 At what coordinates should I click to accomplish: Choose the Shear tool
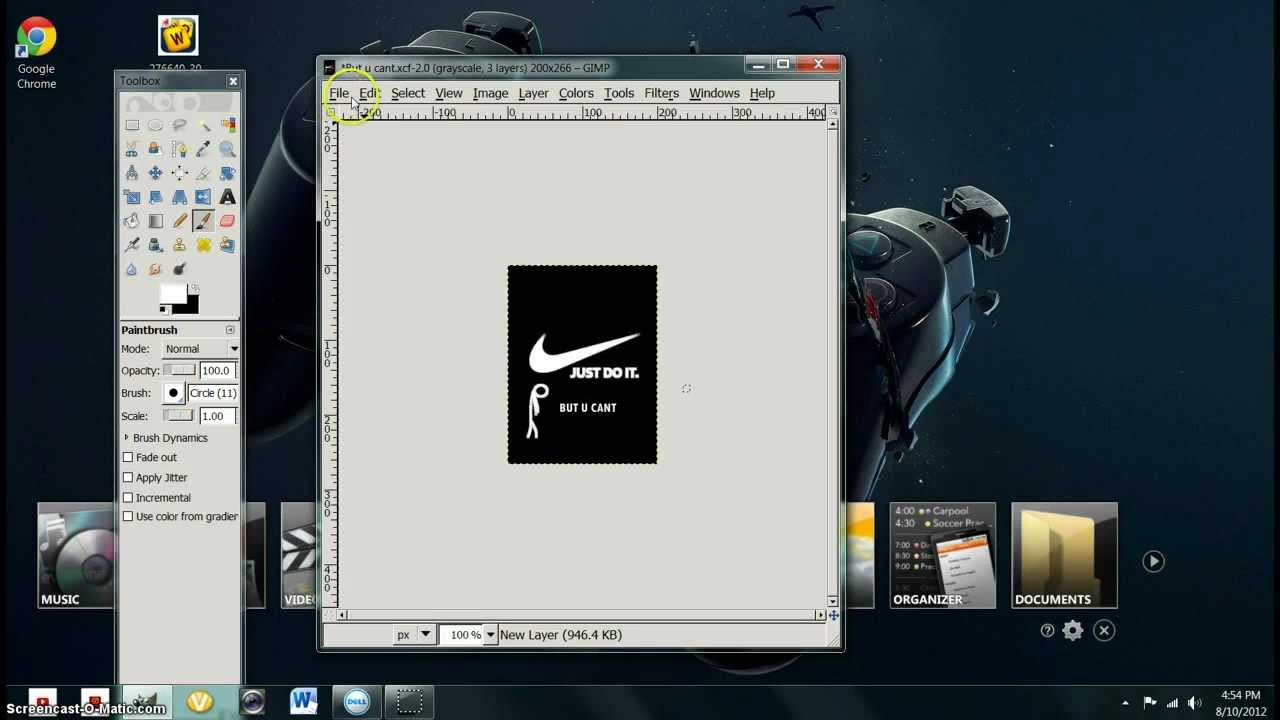pyautogui.click(x=155, y=197)
